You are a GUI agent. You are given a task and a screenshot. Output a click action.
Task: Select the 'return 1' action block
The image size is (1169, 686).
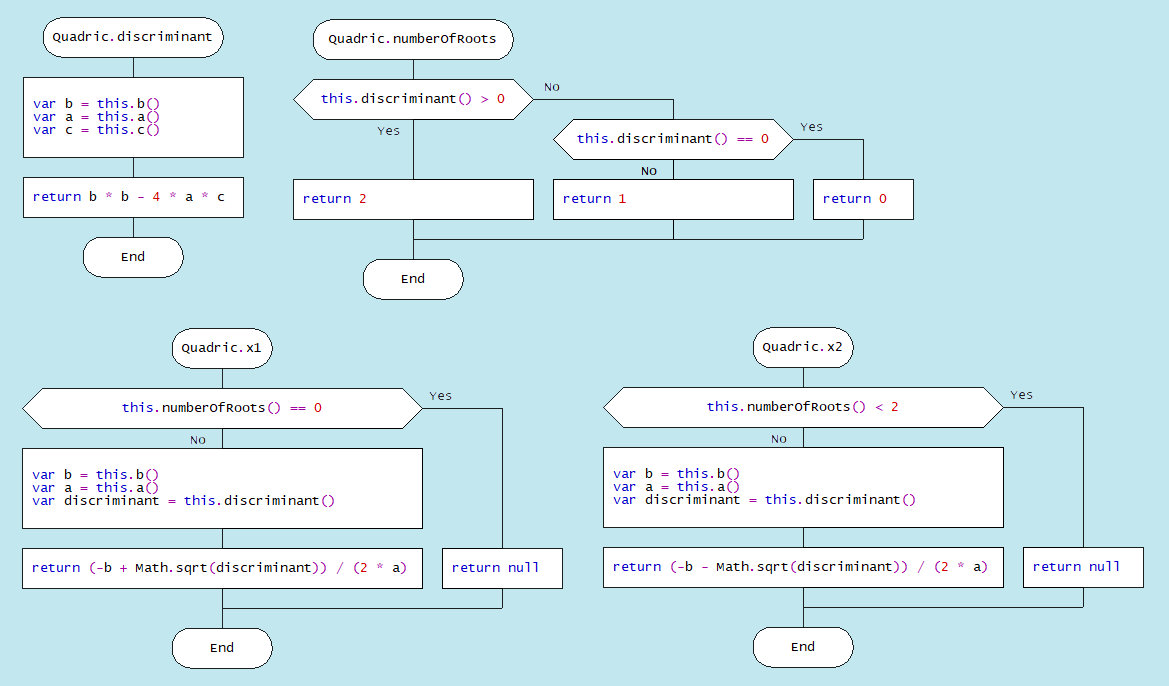coord(672,199)
